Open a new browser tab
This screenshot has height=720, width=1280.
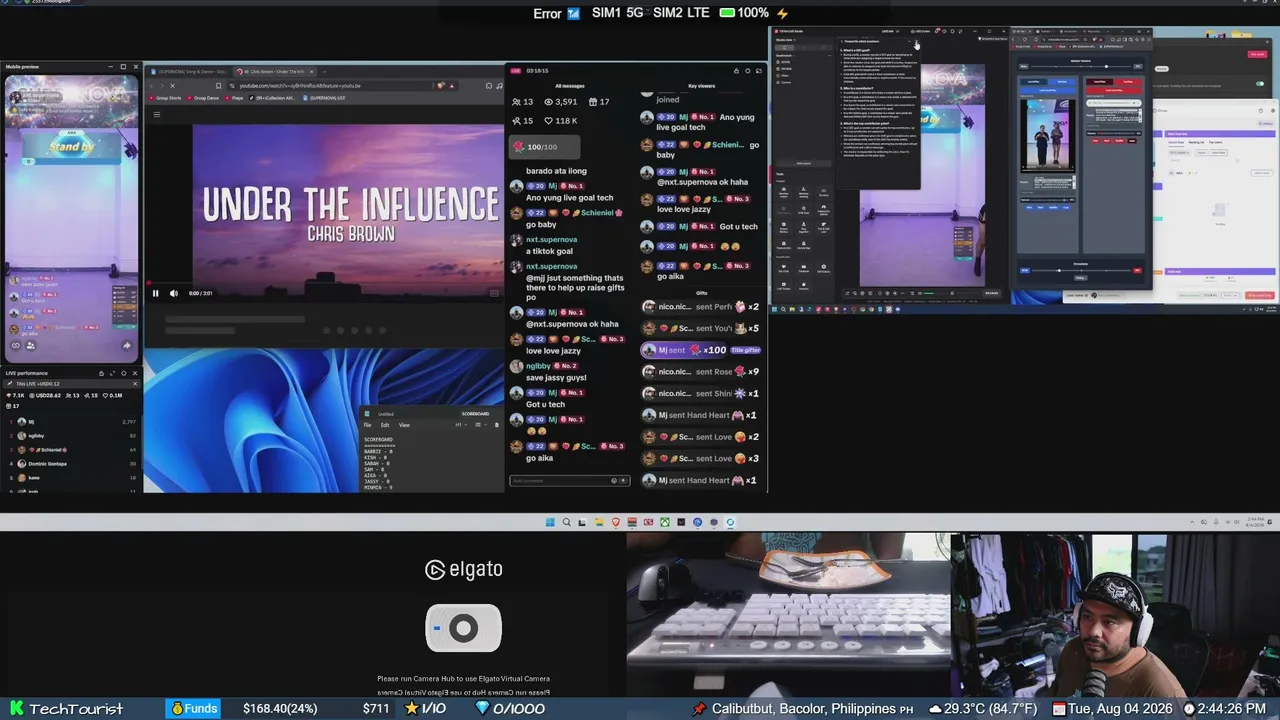tap(326, 72)
